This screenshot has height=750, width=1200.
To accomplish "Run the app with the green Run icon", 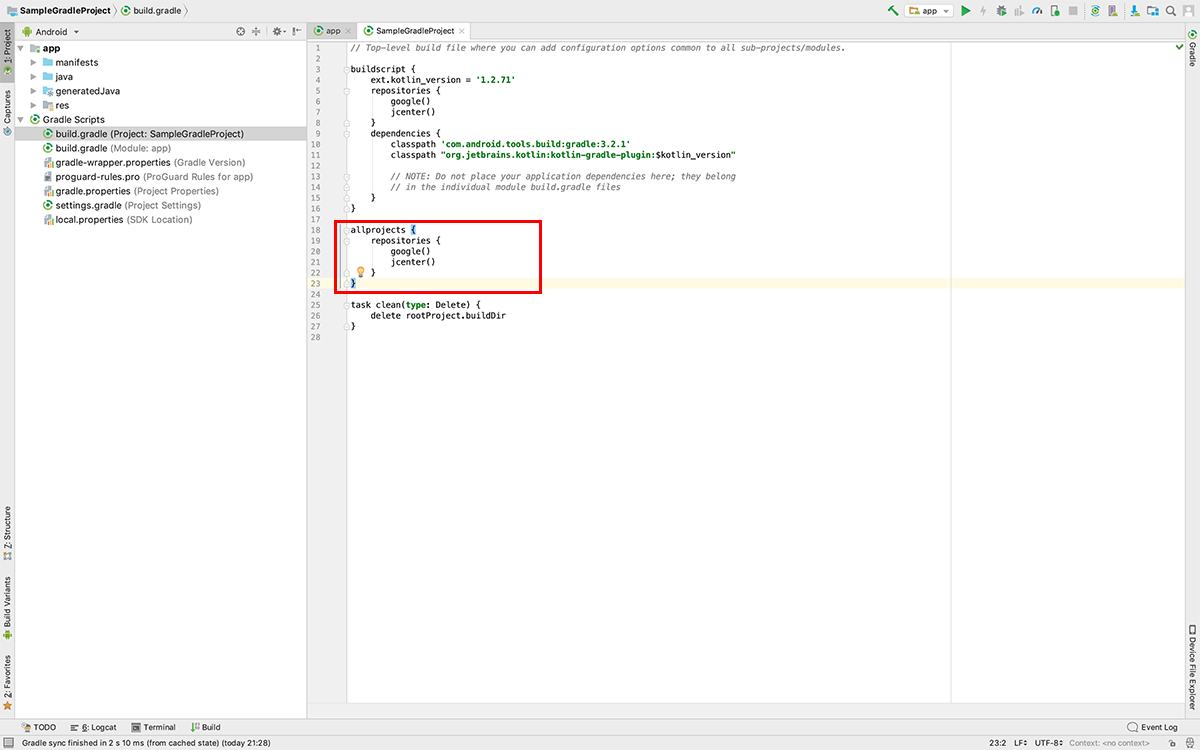I will coord(964,10).
